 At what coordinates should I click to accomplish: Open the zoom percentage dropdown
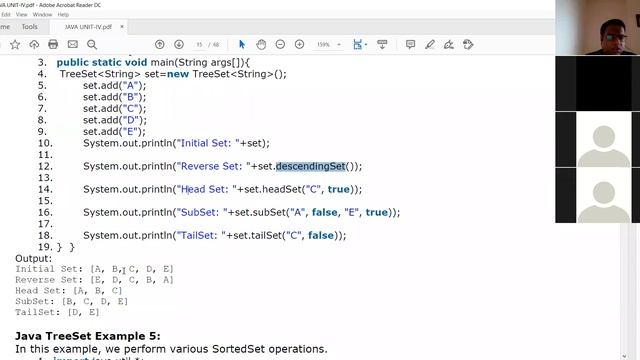point(339,44)
